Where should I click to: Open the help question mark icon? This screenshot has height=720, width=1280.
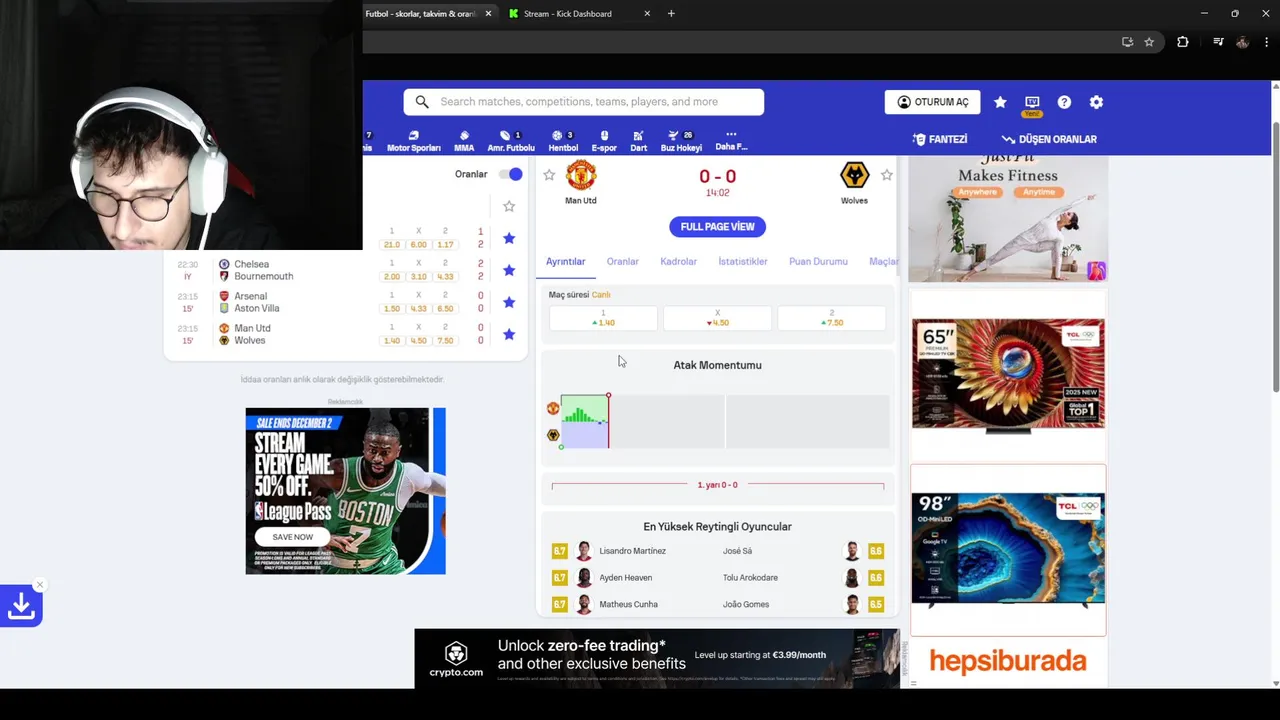pos(1064,102)
